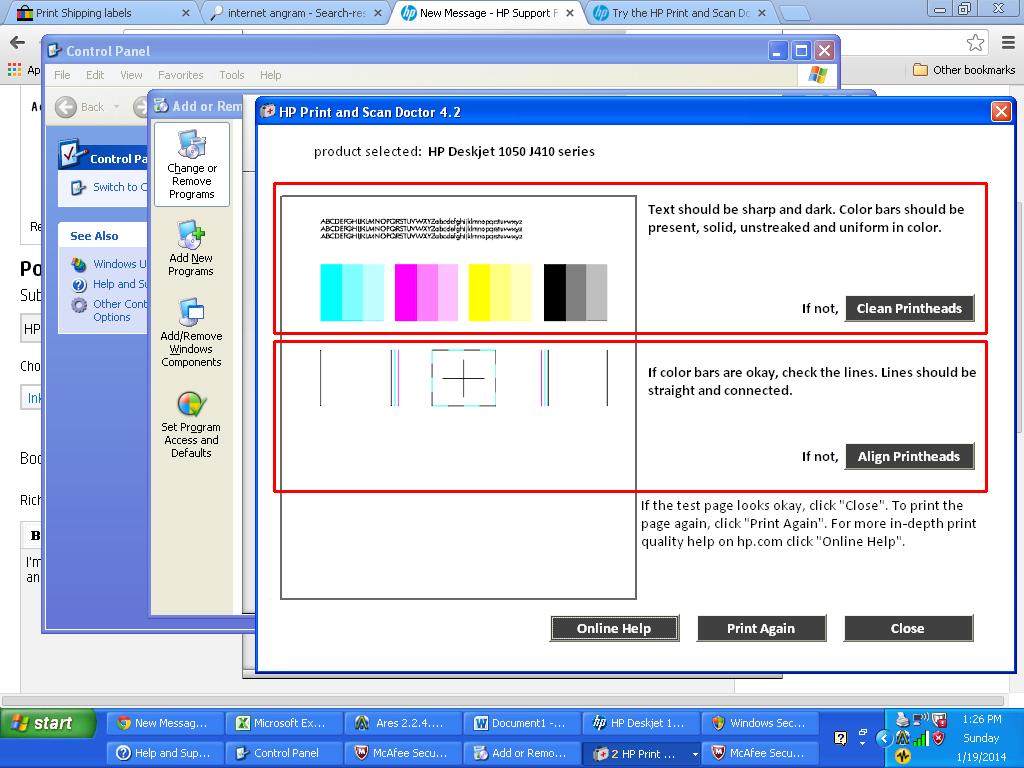
Task: Bookmark page with the star icon
Action: pos(975,43)
